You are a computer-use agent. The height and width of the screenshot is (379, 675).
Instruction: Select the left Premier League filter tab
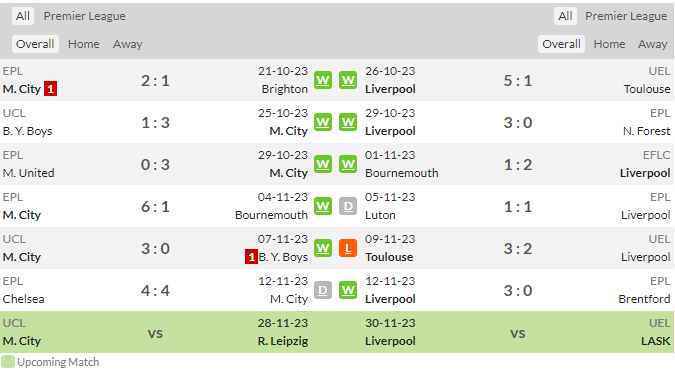click(84, 16)
